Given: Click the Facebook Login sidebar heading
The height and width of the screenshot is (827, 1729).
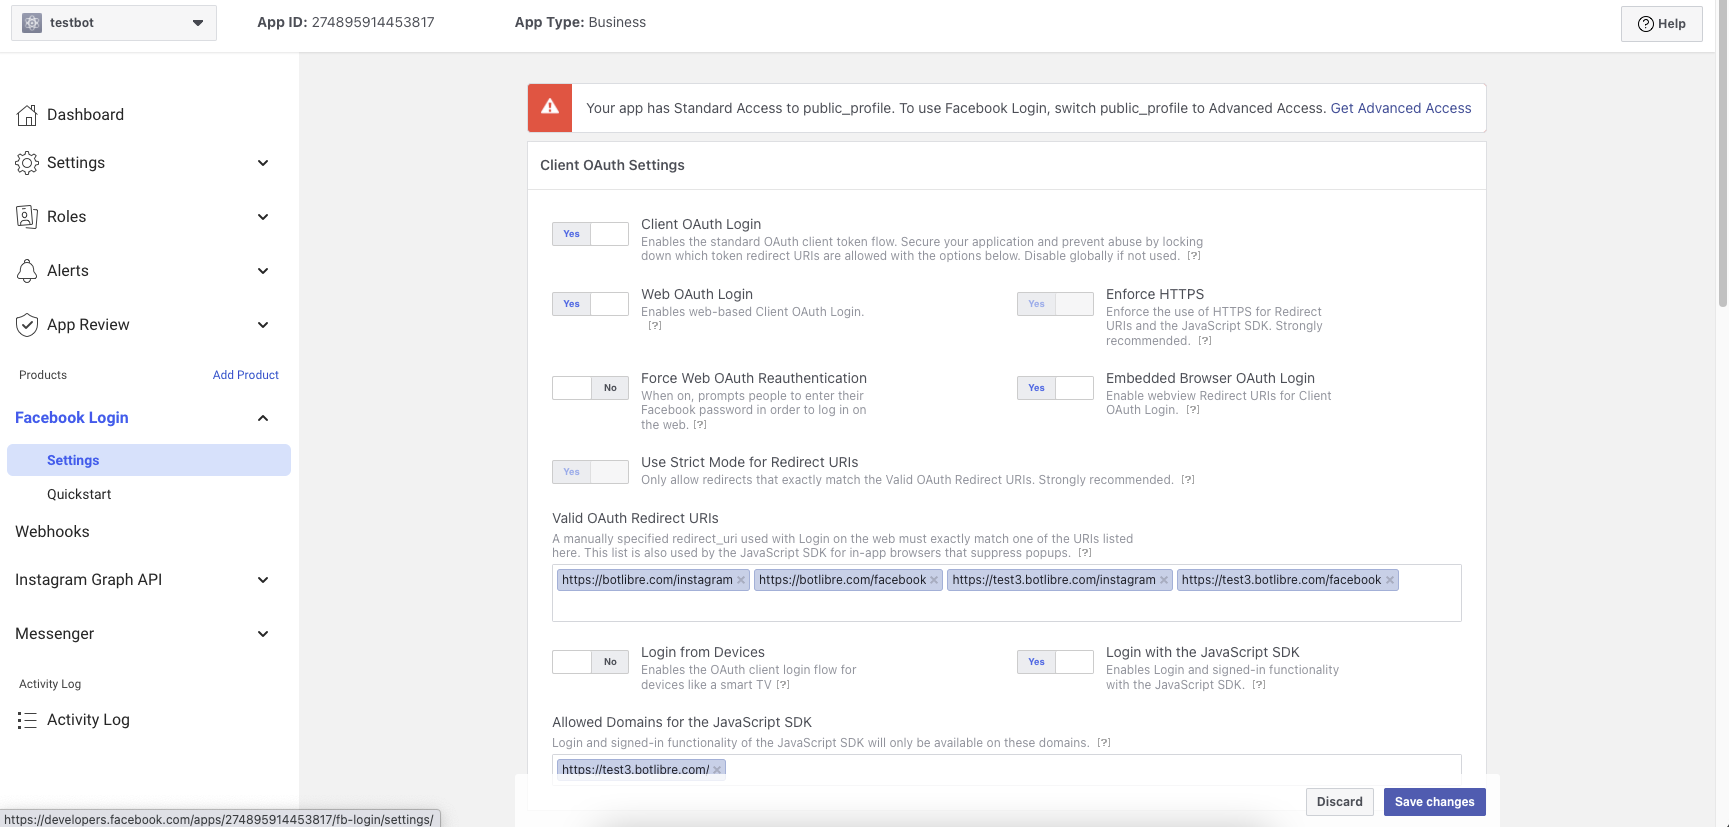Looking at the screenshot, I should coord(72,418).
